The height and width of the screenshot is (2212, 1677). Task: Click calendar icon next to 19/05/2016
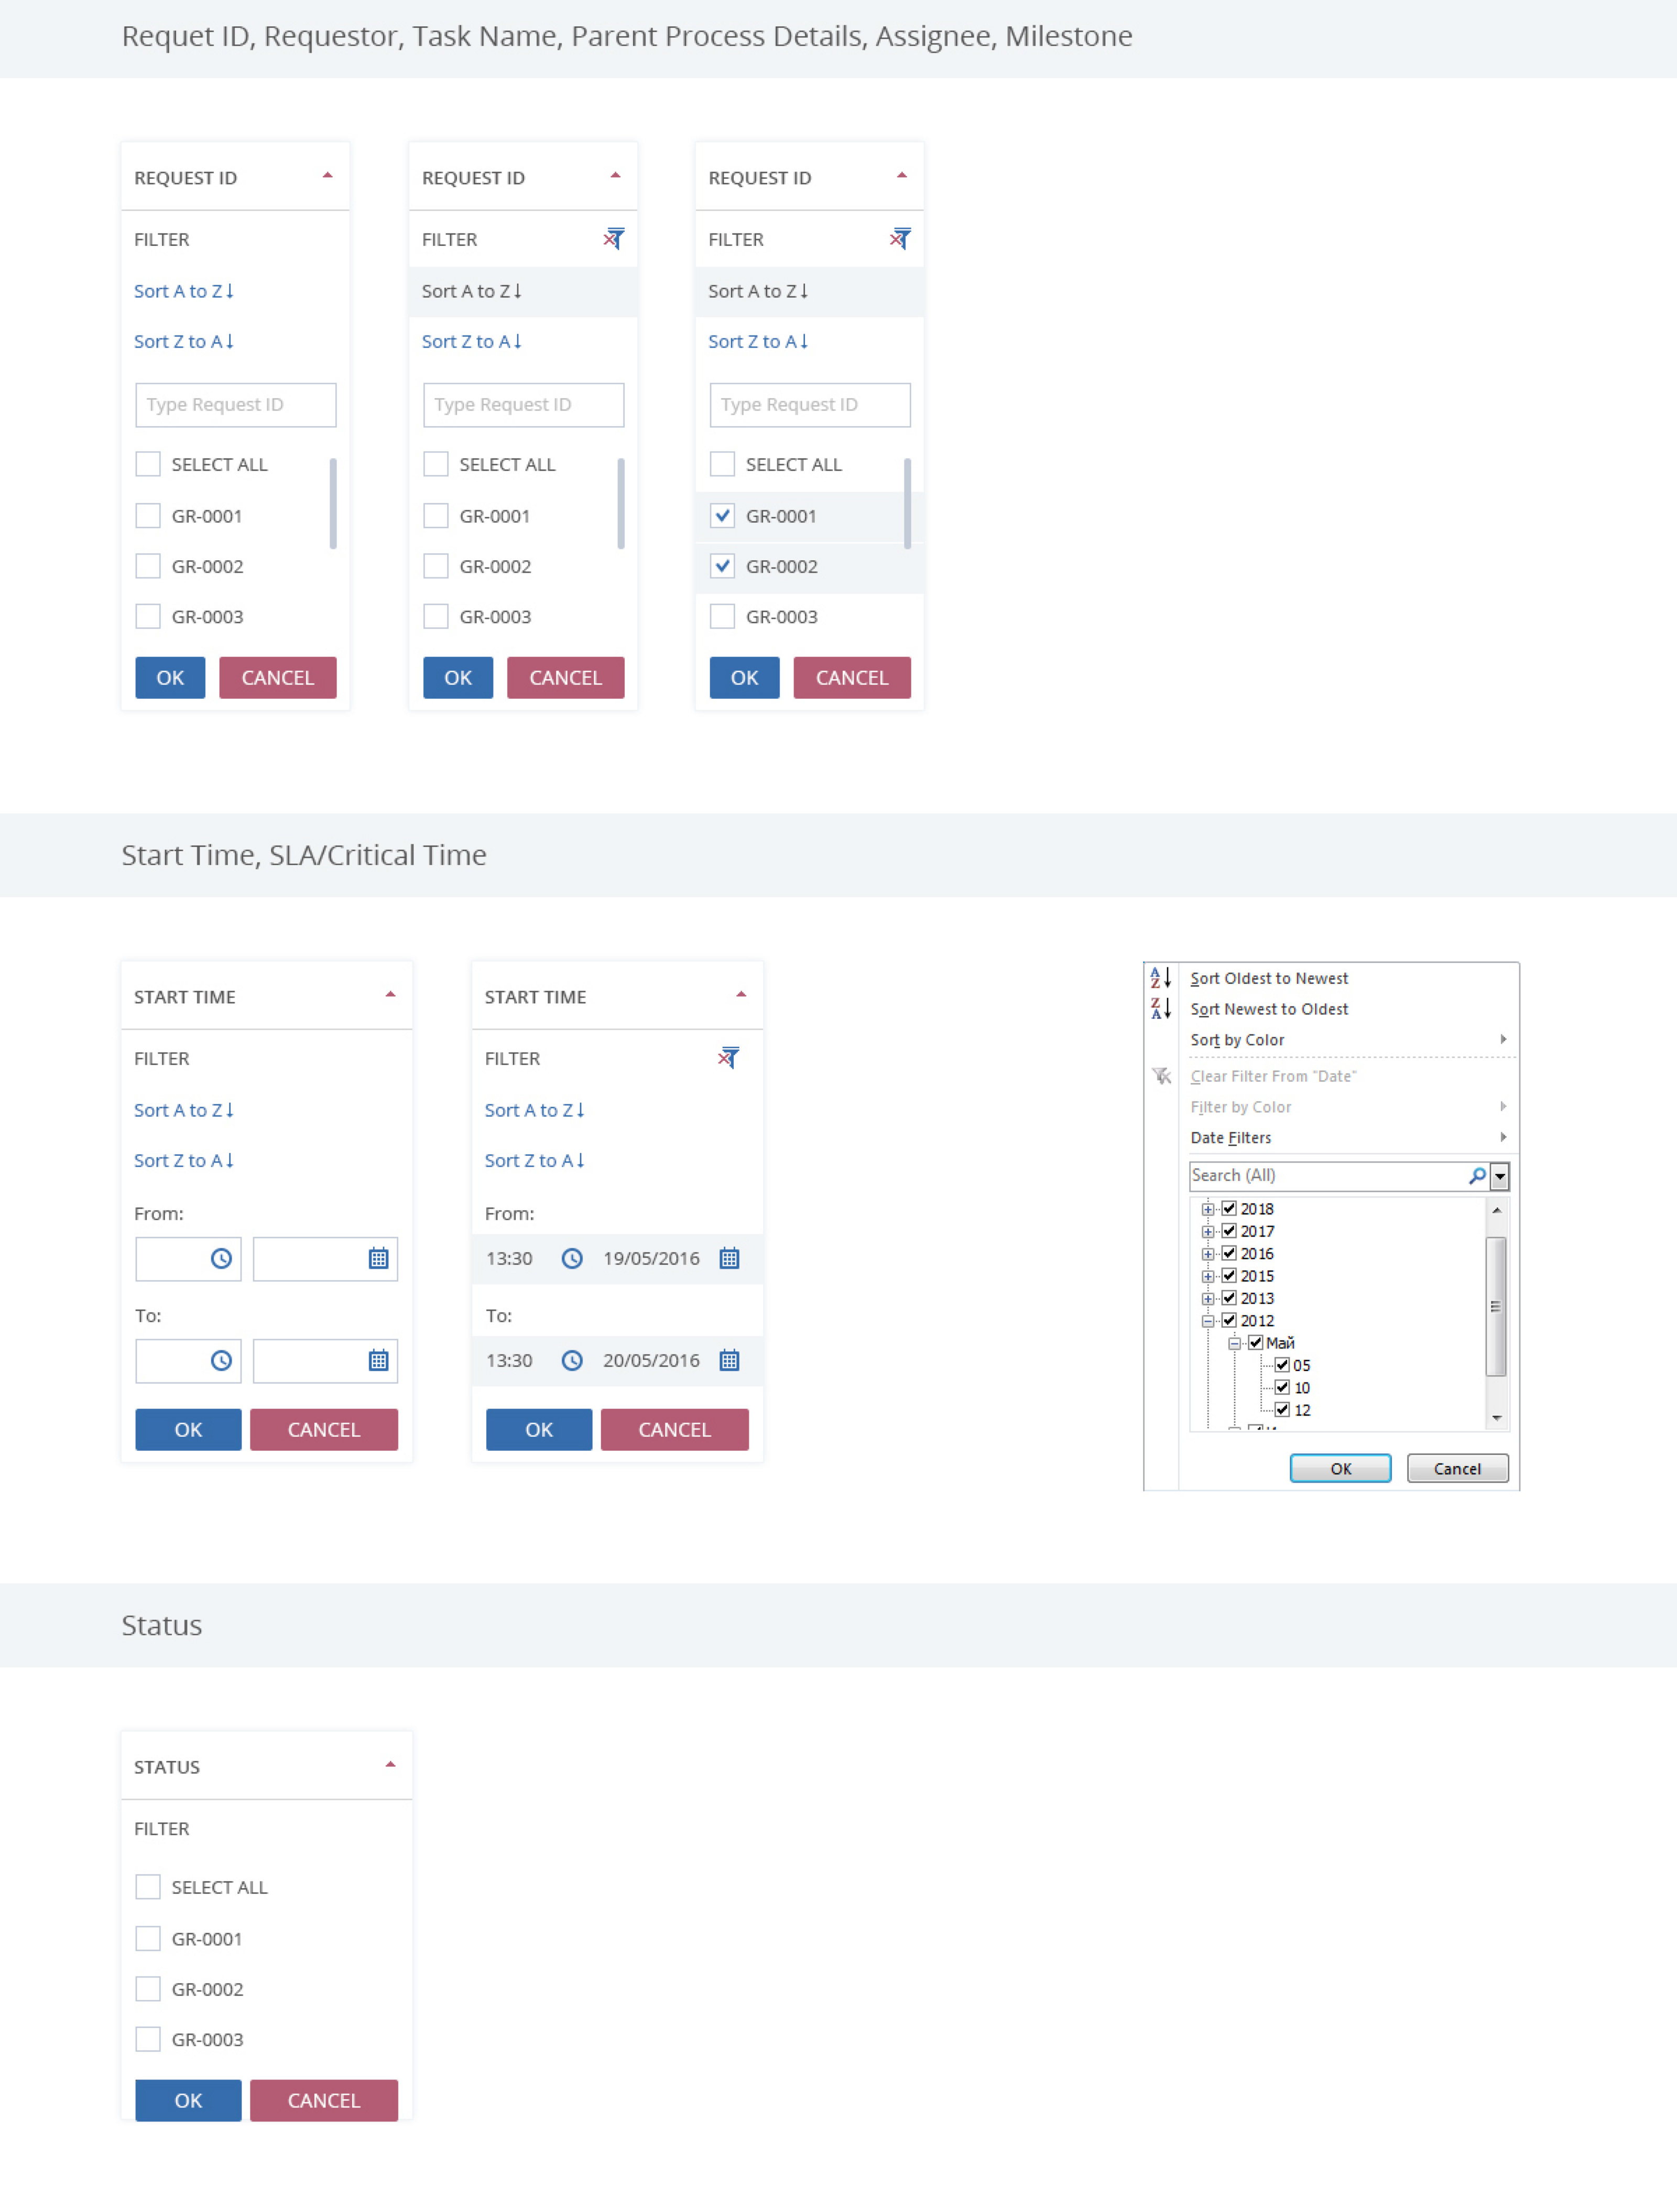pos(729,1259)
